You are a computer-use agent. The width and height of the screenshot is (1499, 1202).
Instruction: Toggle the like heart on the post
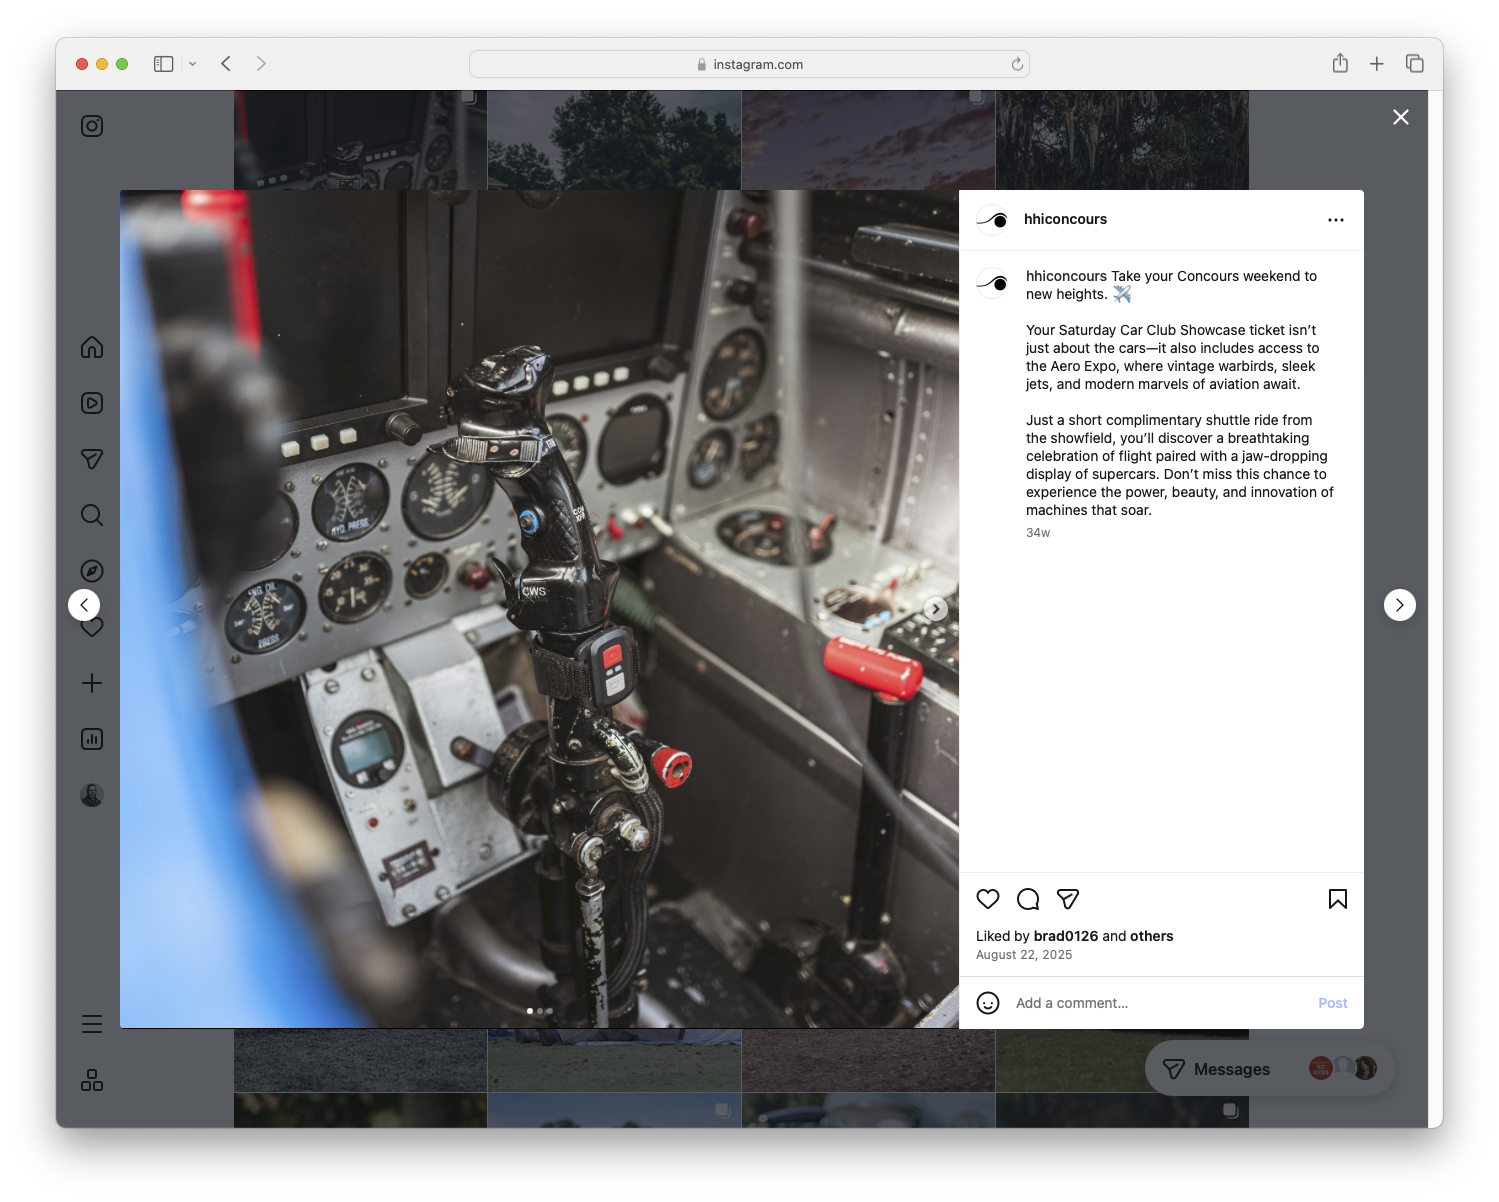(988, 899)
